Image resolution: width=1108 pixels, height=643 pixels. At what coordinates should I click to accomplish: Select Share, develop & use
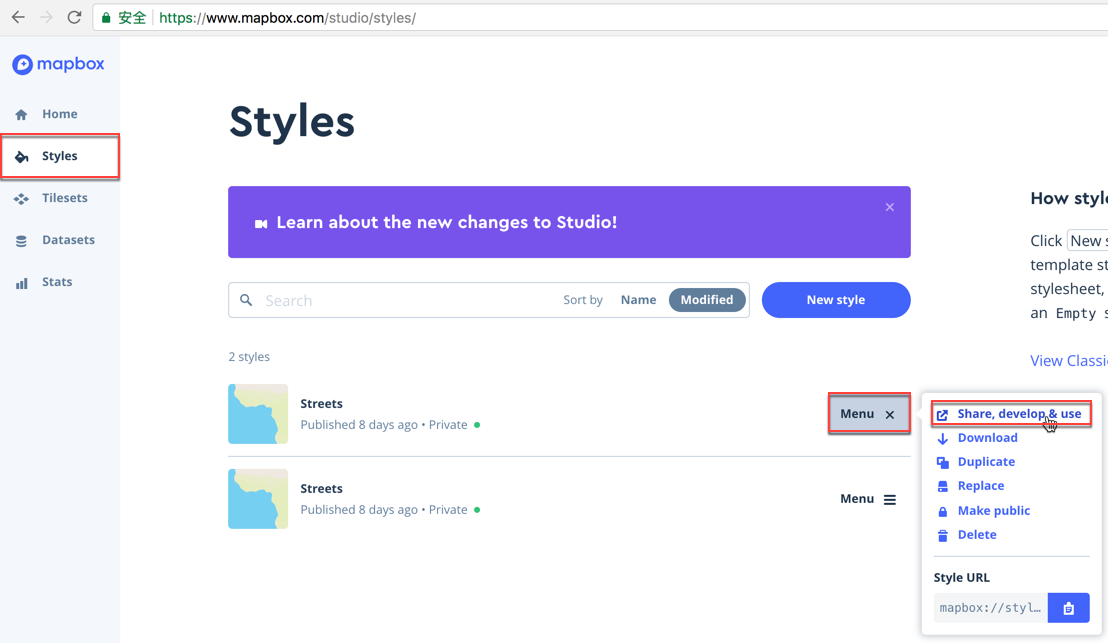click(1011, 413)
